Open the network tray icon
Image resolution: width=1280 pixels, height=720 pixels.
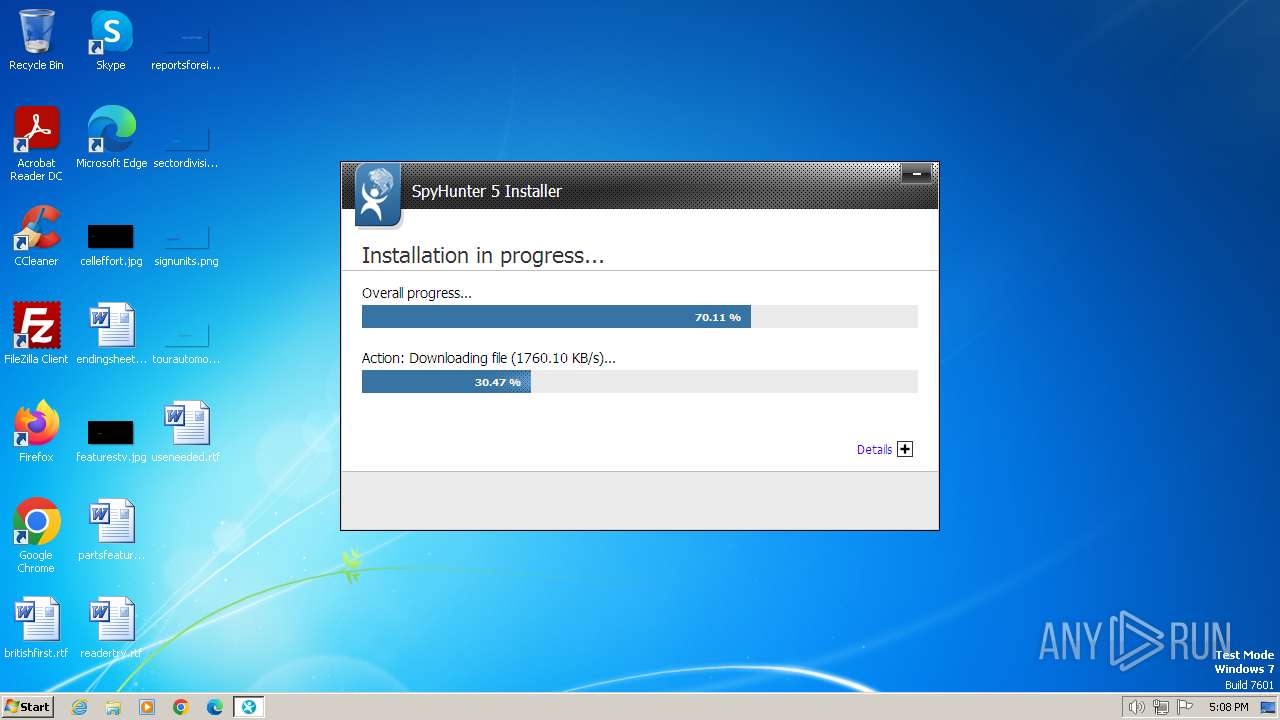pos(1160,707)
